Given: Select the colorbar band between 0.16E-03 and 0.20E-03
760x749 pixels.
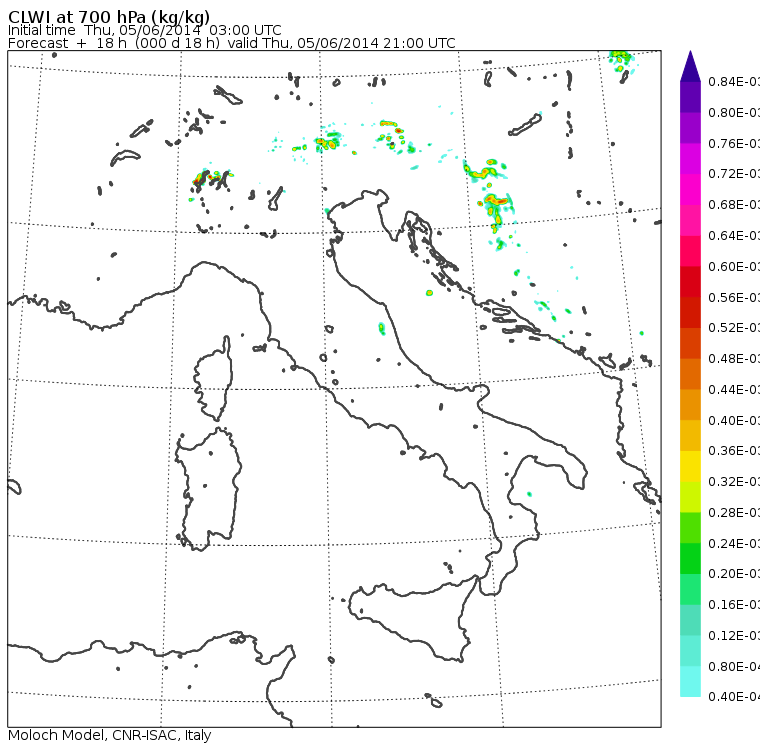Looking at the screenshot, I should tap(690, 590).
